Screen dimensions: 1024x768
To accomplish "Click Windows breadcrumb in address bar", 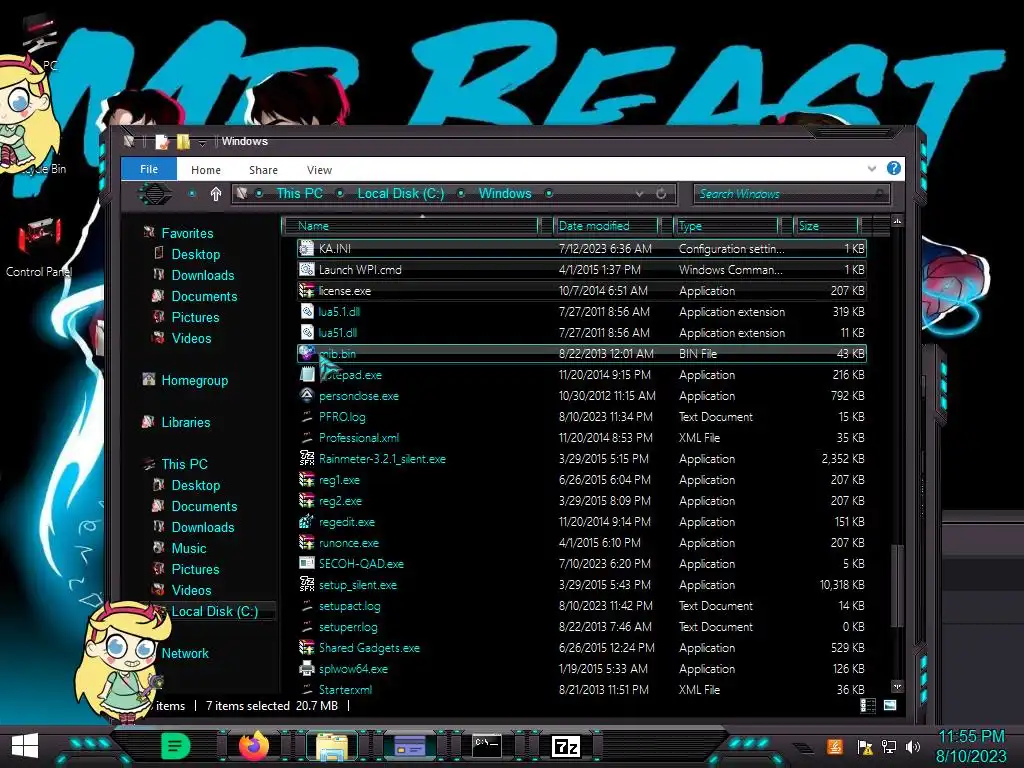I will point(505,193).
